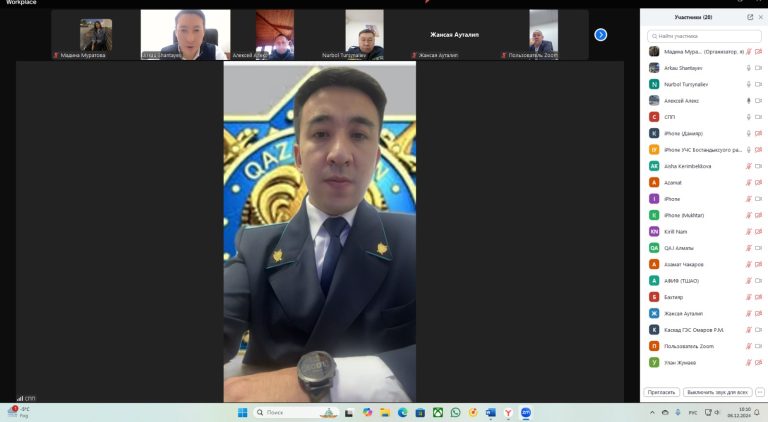Select Arkau Shantayev video thumbnail

[x=185, y=35]
